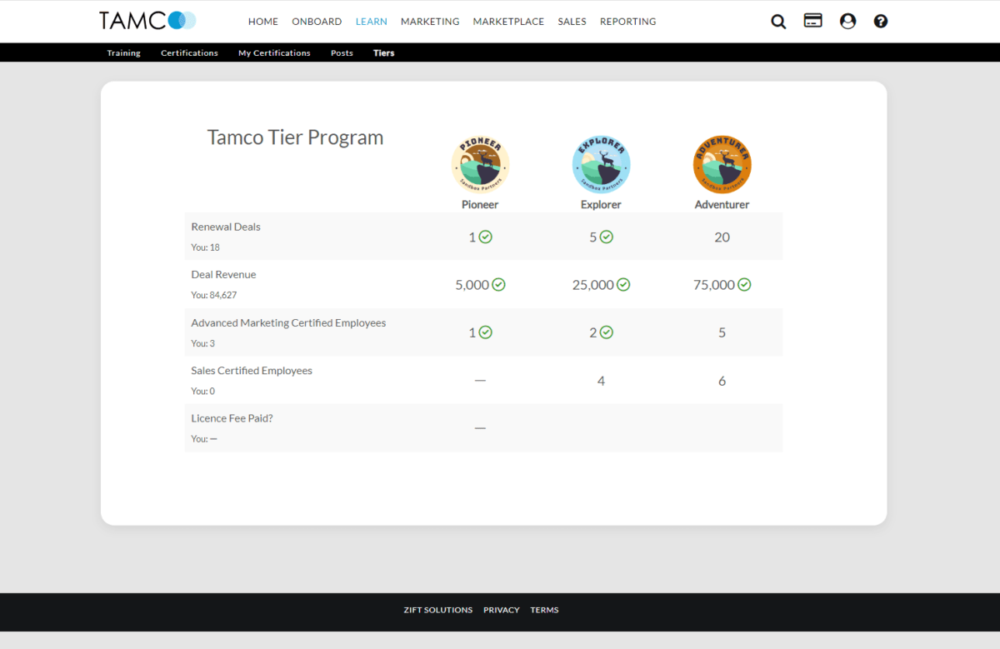
Task: Click the search magnifier icon
Action: (x=778, y=21)
